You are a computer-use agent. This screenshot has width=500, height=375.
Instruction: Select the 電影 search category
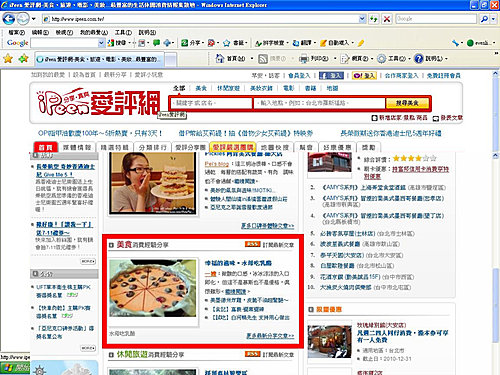point(289,88)
